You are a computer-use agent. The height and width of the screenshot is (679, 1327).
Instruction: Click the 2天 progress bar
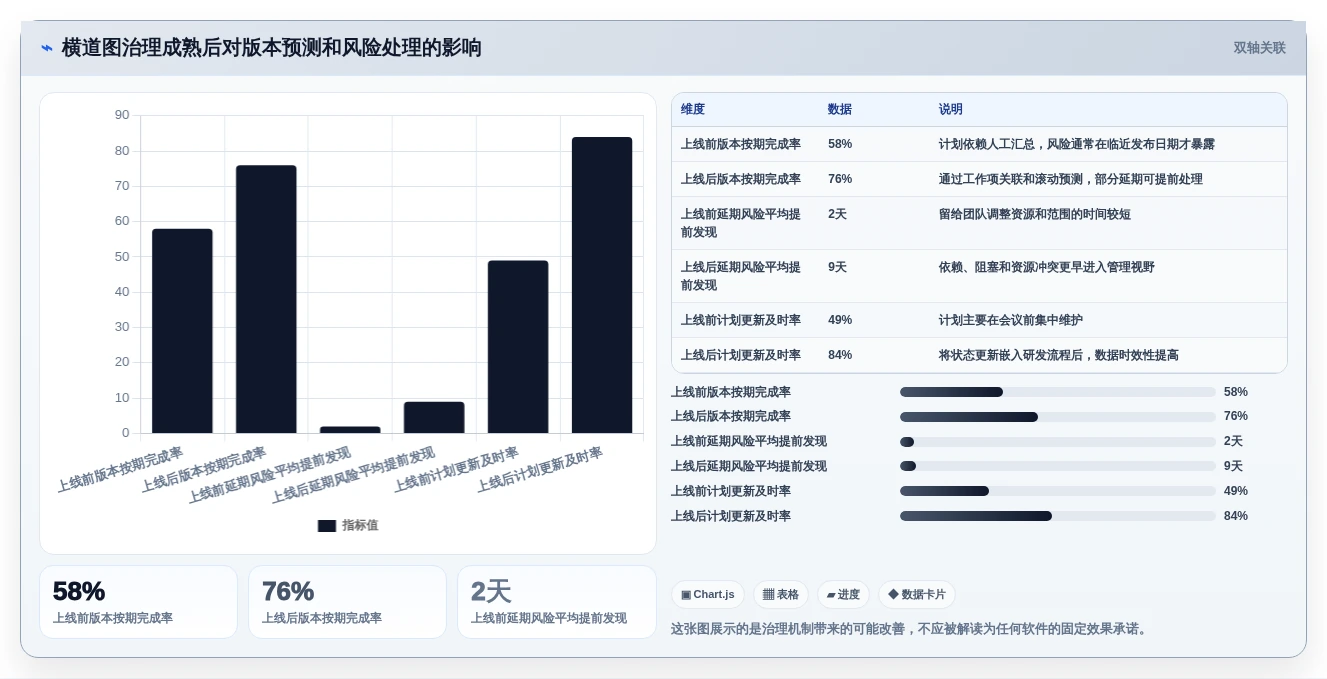tap(1058, 441)
